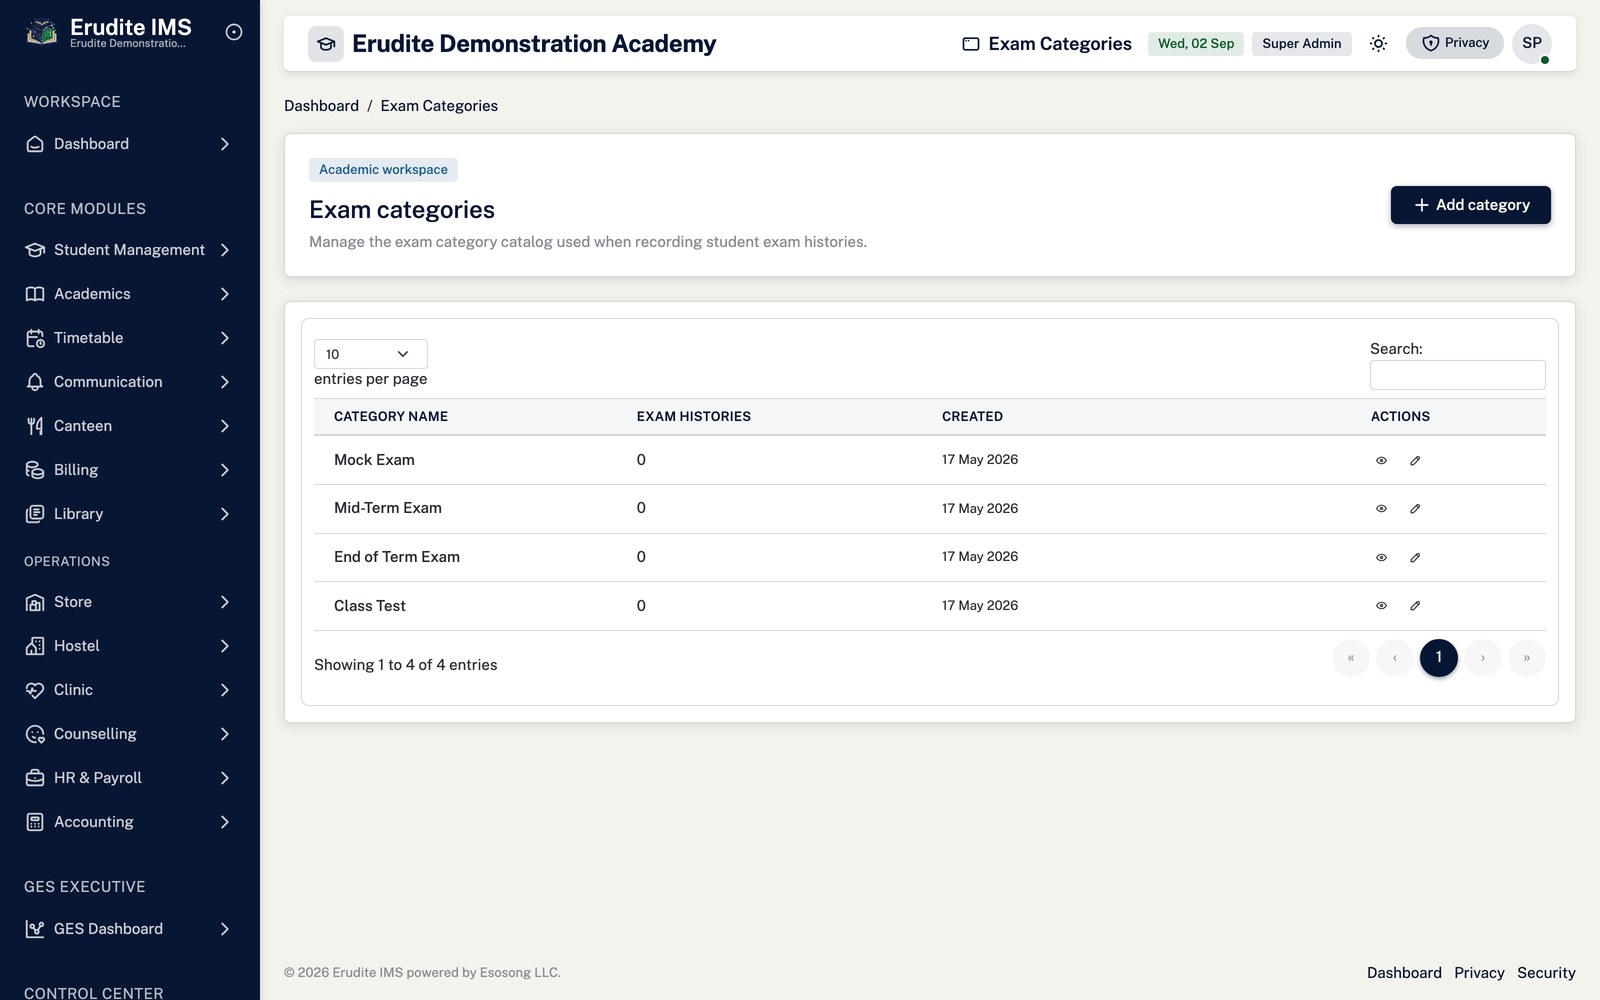Viewport: 1600px width, 1000px height.
Task: Click the GES Dashboard chart icon
Action: [35, 929]
